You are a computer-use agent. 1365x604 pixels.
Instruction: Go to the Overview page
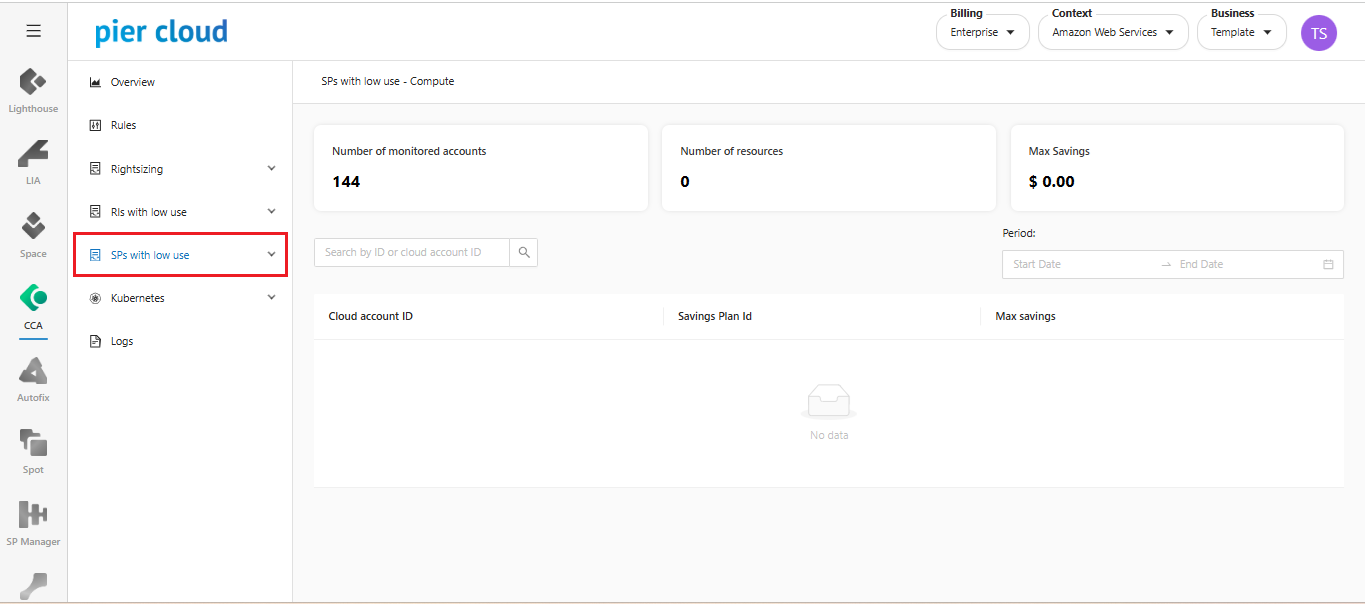click(132, 82)
